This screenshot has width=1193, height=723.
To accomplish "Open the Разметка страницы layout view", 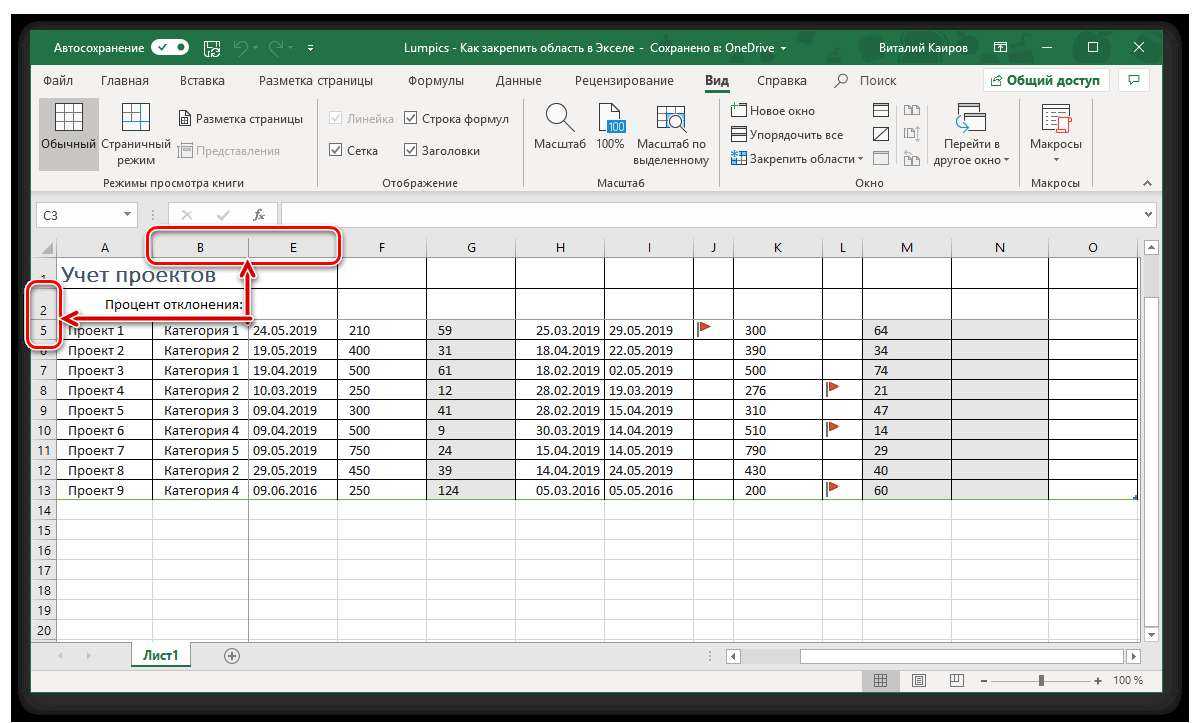I will [240, 119].
